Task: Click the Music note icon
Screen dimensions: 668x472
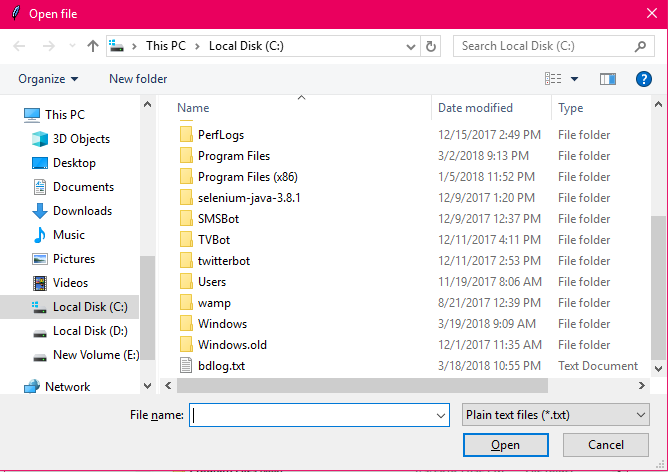Action: (x=40, y=235)
